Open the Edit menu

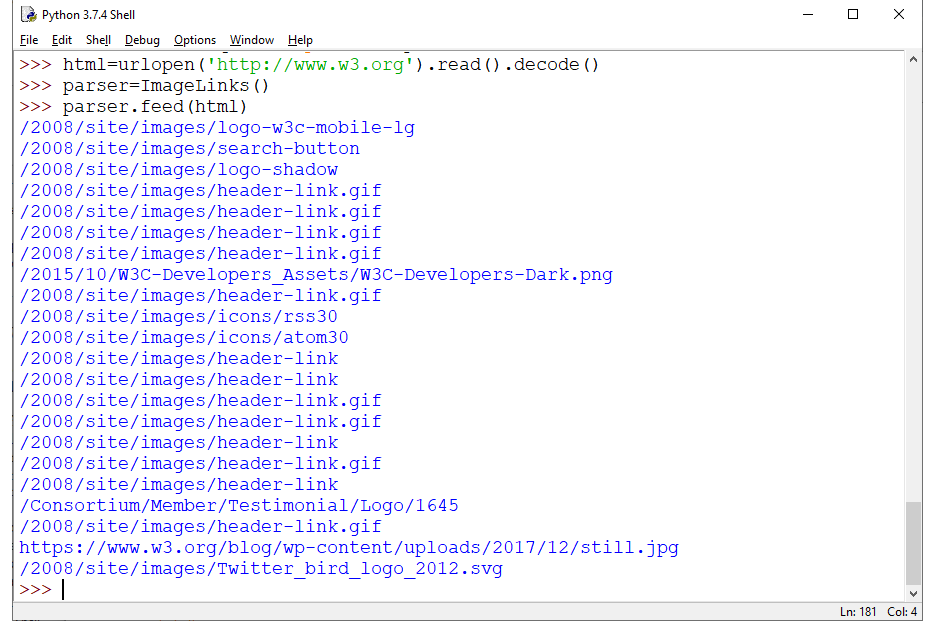click(61, 40)
